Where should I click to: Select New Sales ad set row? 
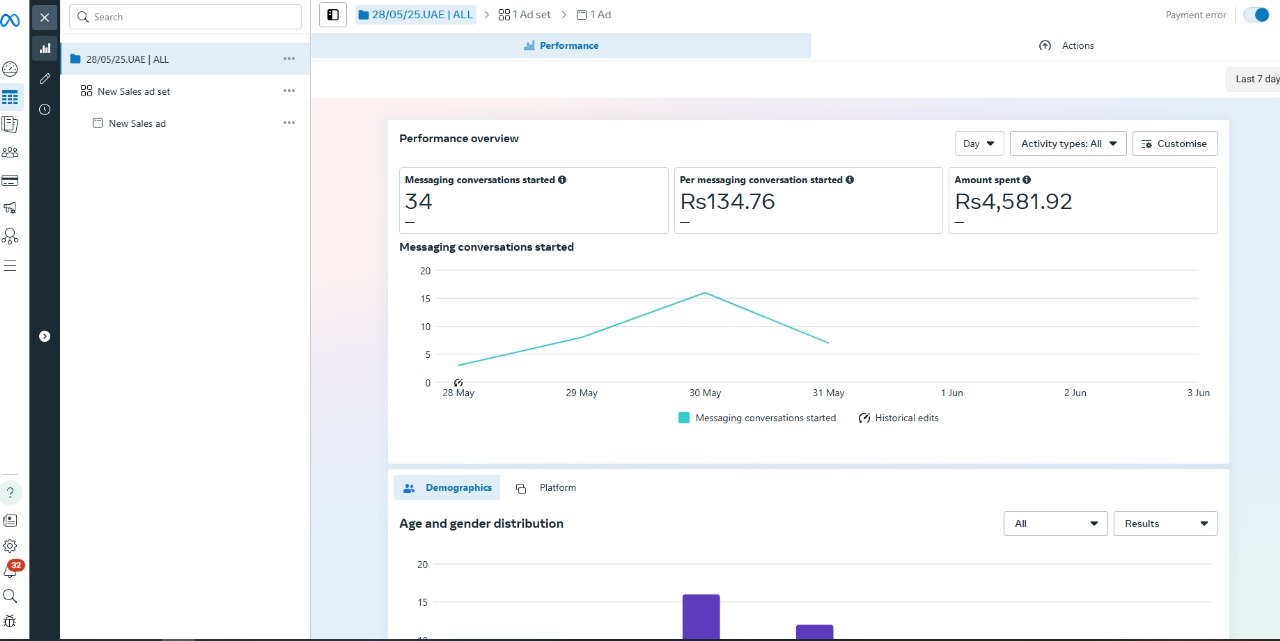pyautogui.click(x=185, y=91)
